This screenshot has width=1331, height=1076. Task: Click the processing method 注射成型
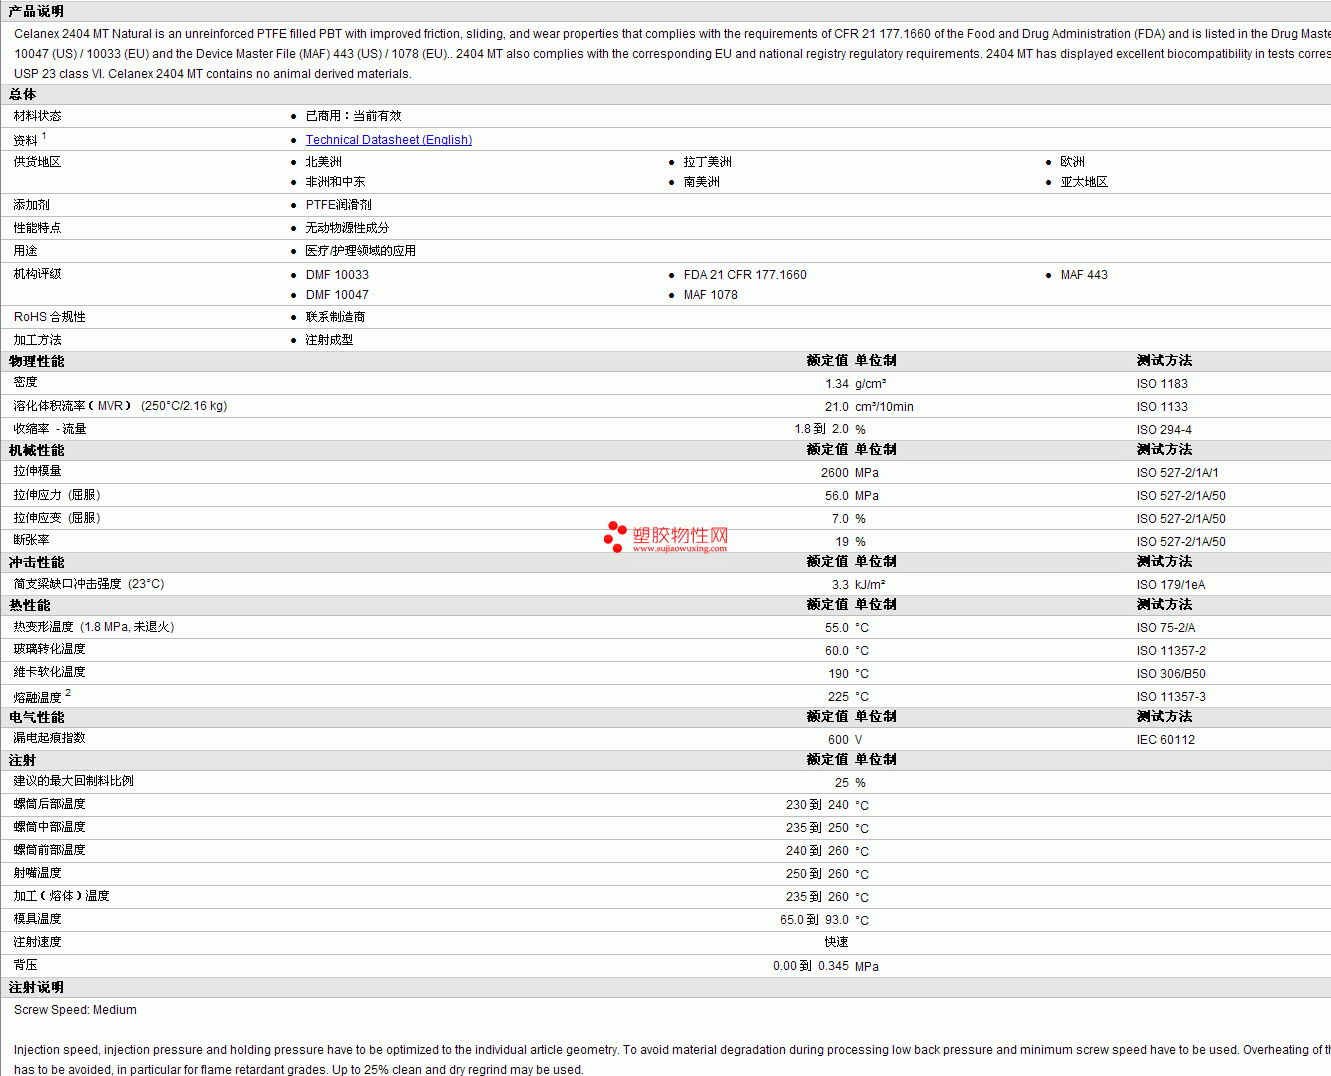click(x=330, y=340)
